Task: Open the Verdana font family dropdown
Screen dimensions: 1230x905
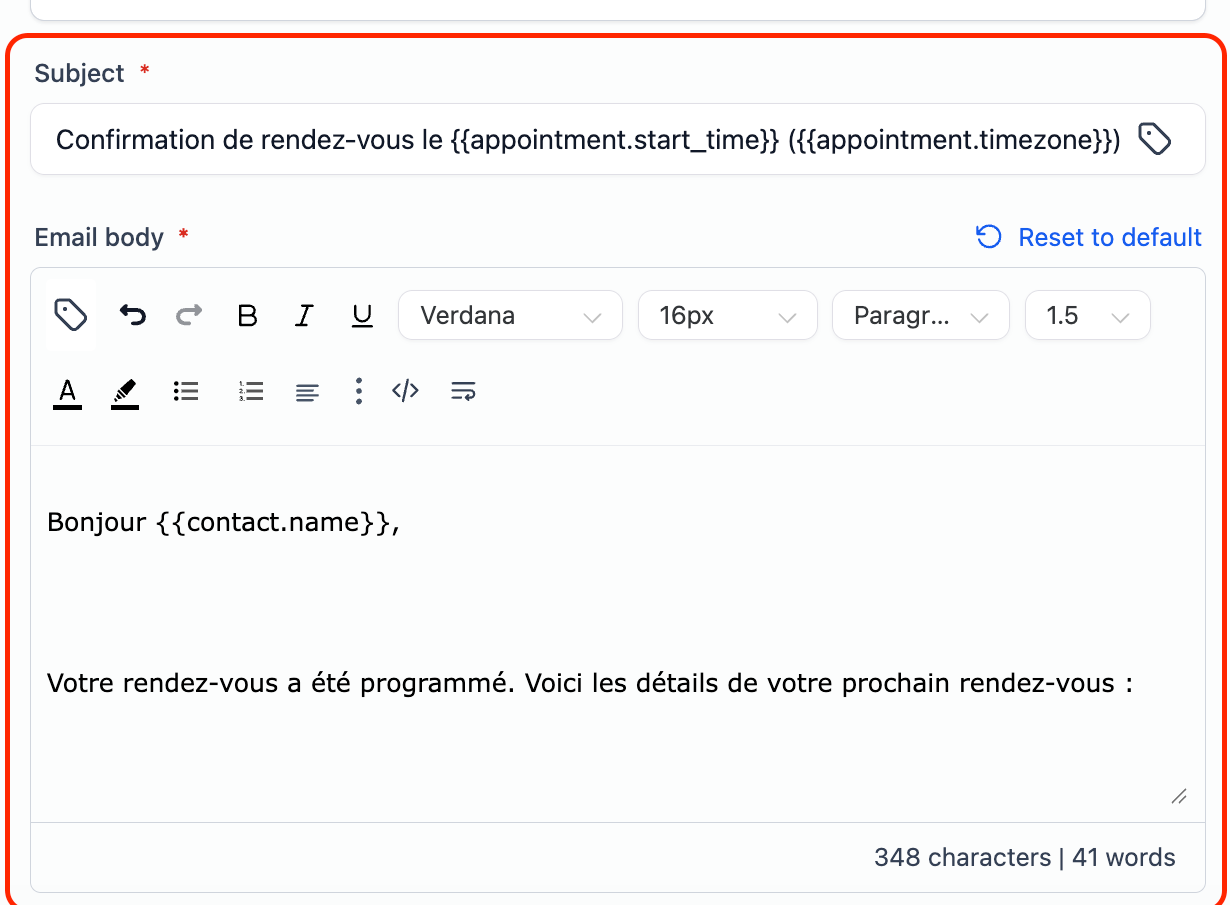Action: click(511, 316)
